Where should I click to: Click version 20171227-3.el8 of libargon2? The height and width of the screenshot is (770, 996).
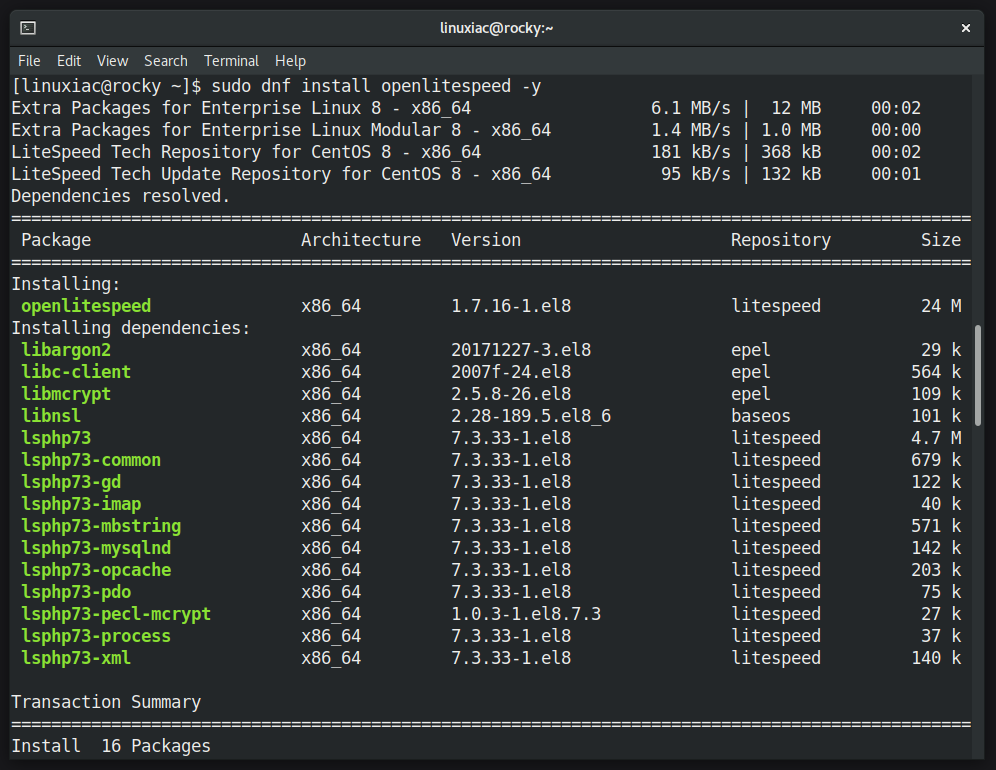pos(521,350)
